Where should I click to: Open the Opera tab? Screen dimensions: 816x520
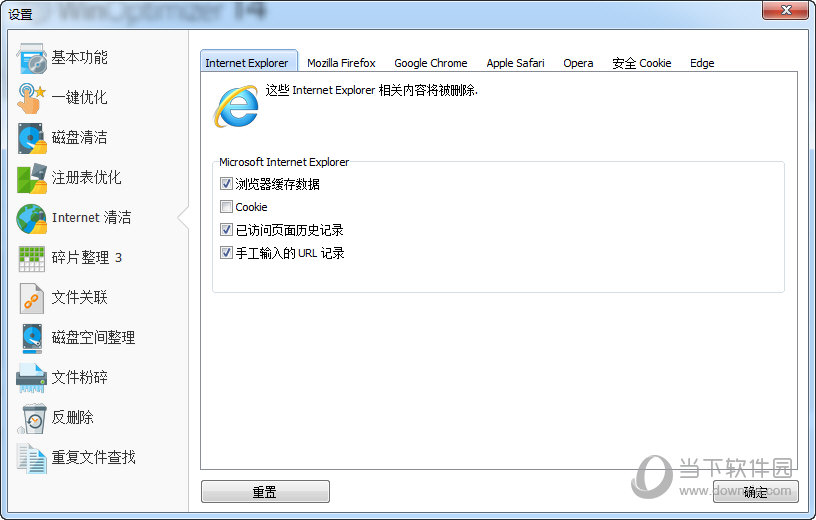coord(578,63)
